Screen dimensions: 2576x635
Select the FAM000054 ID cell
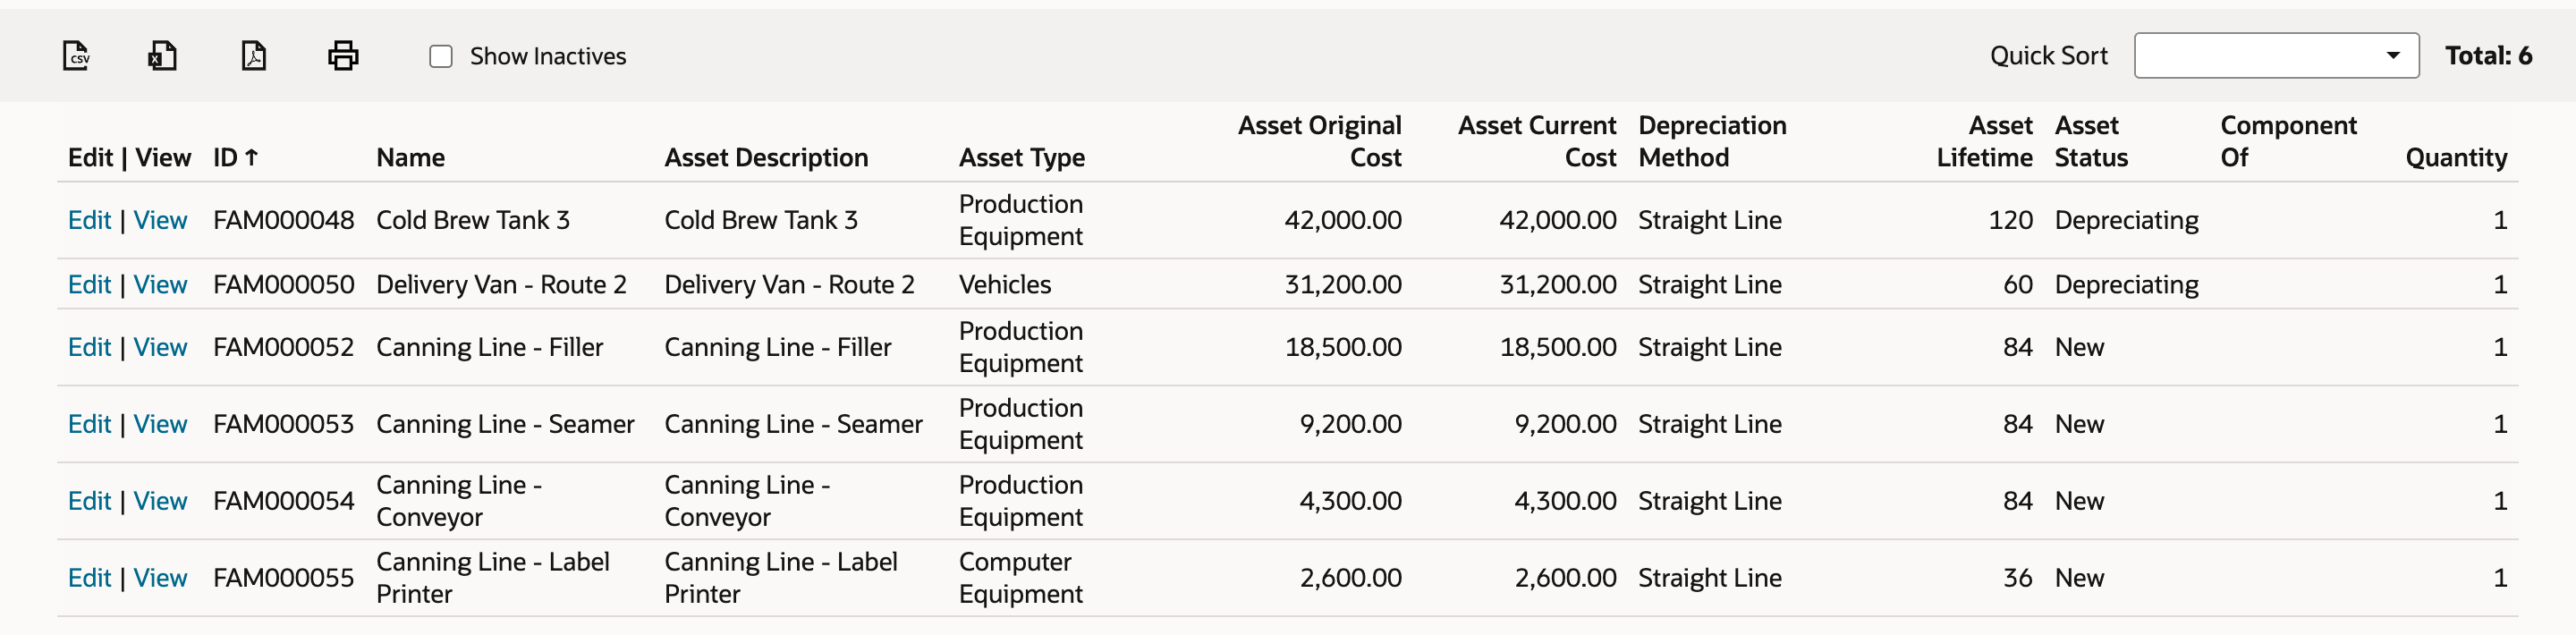point(283,501)
